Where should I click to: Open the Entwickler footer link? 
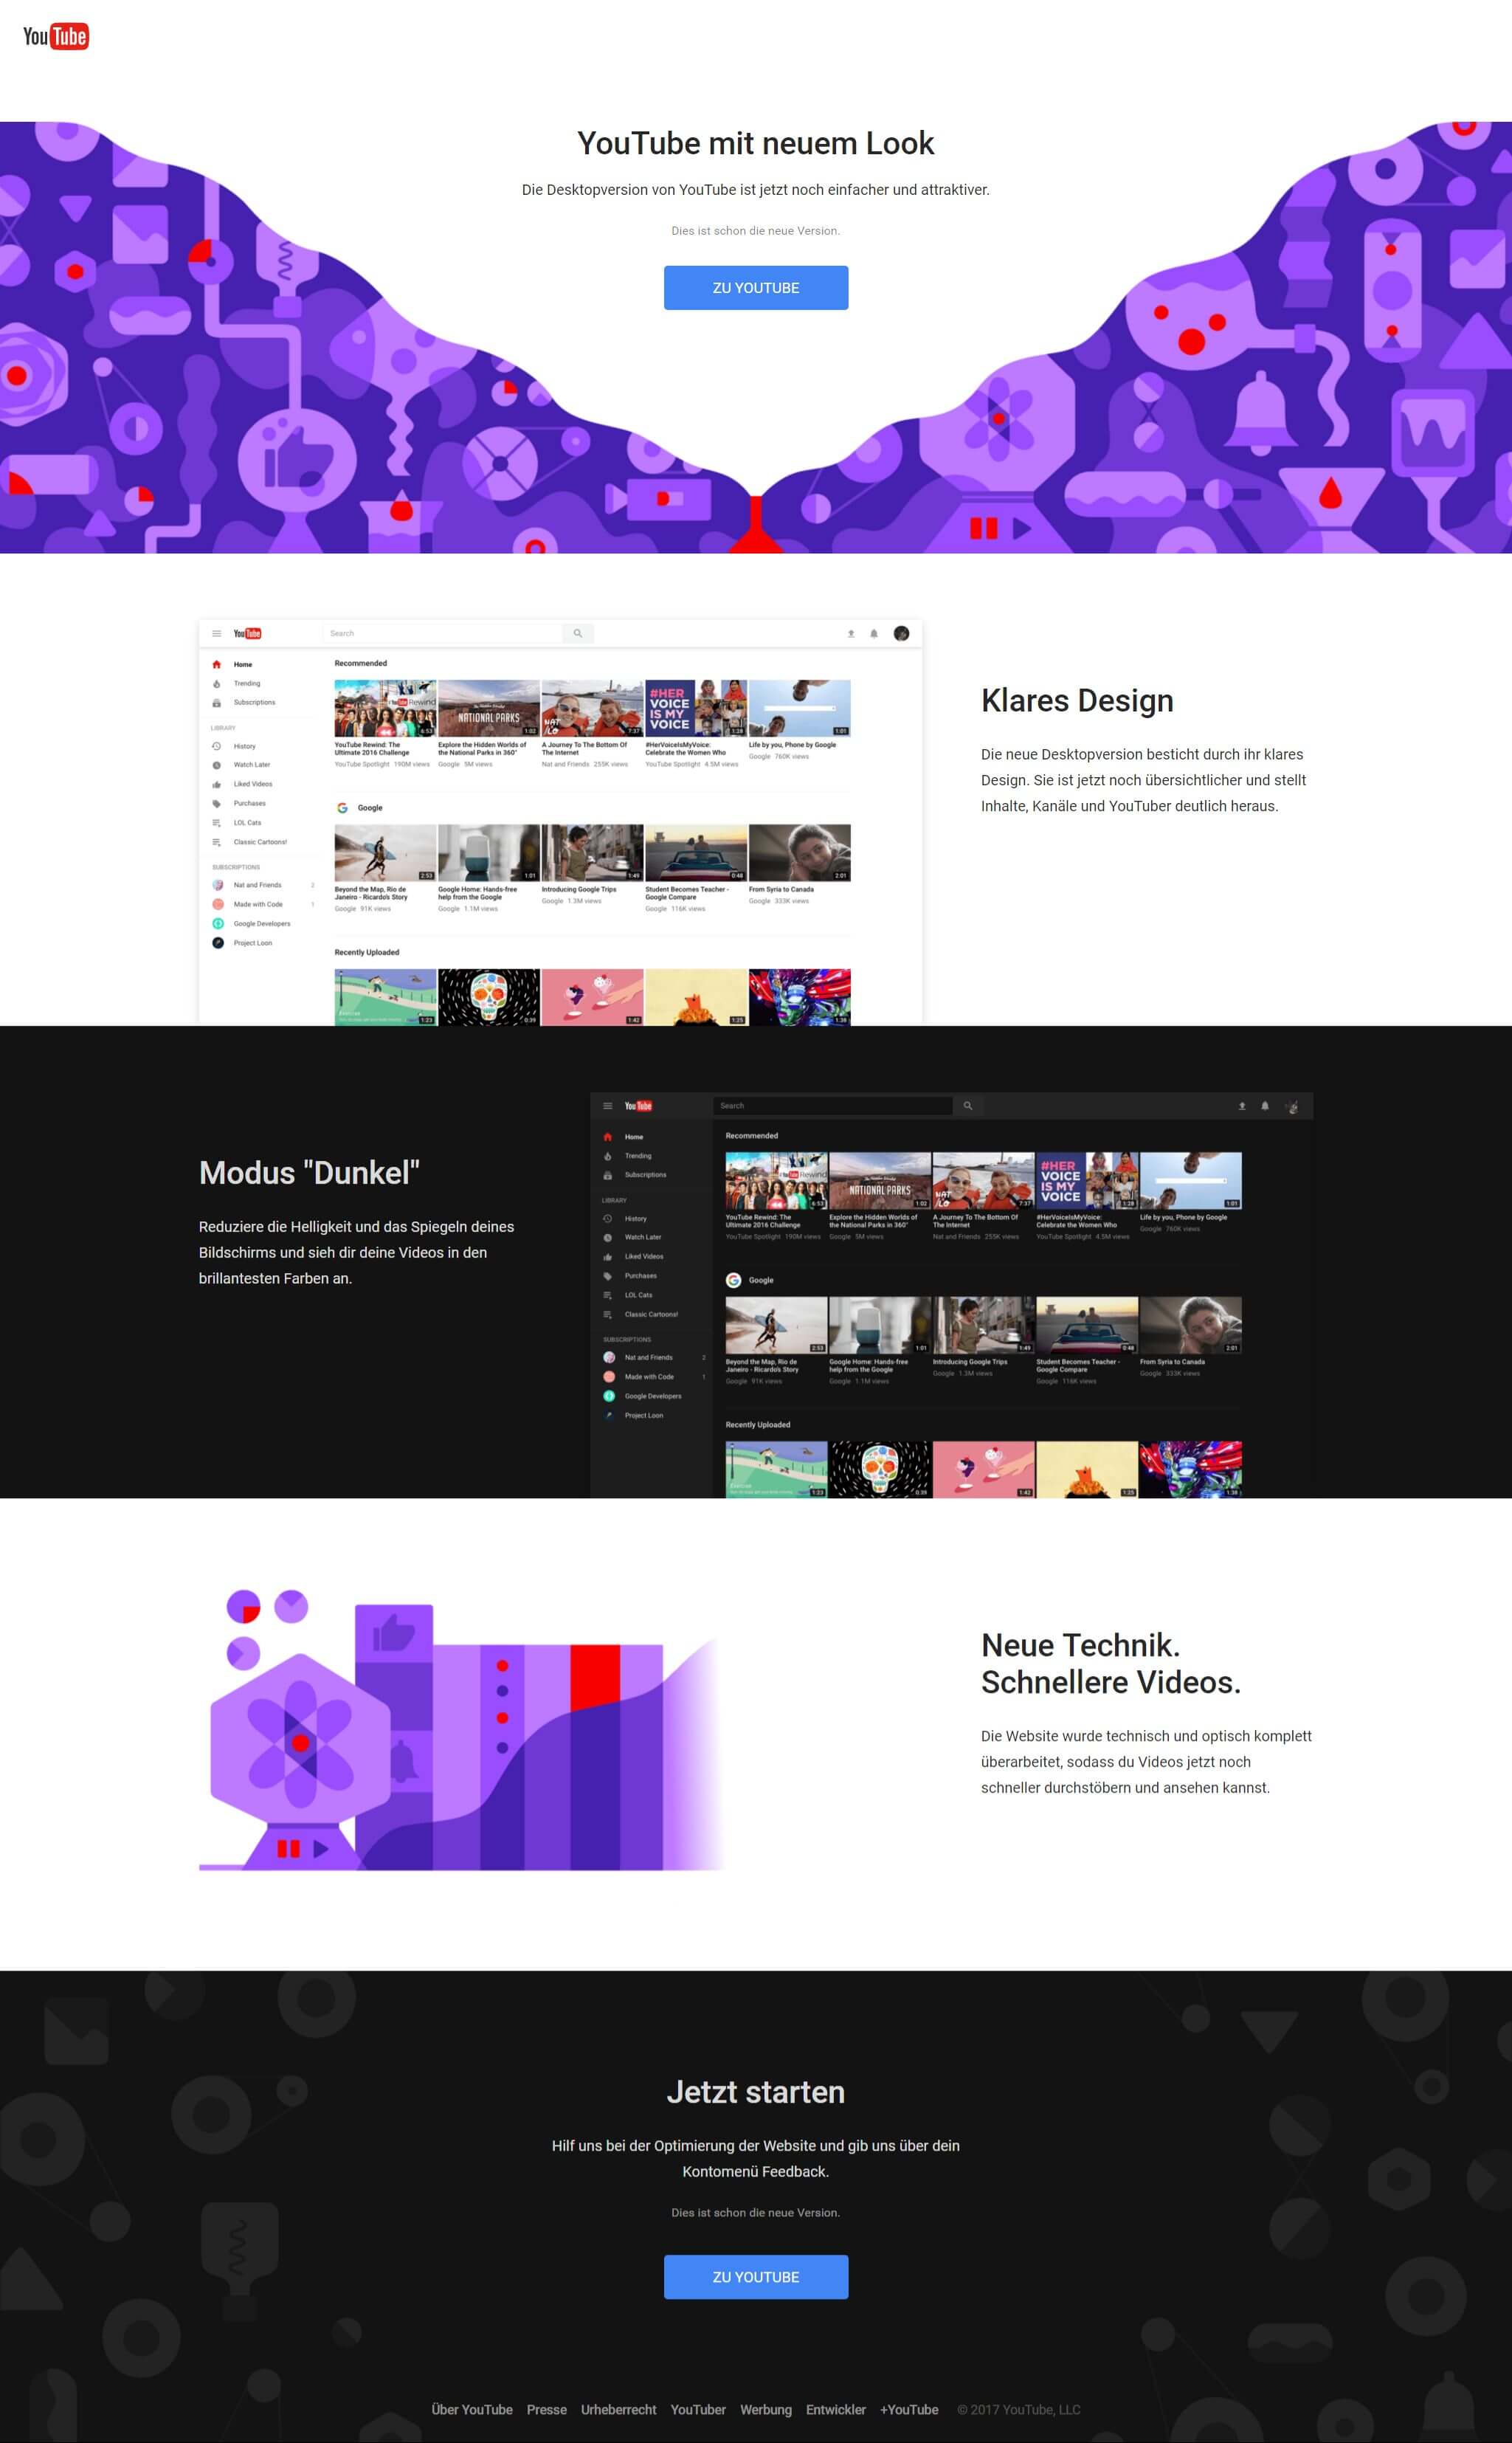(x=835, y=2409)
